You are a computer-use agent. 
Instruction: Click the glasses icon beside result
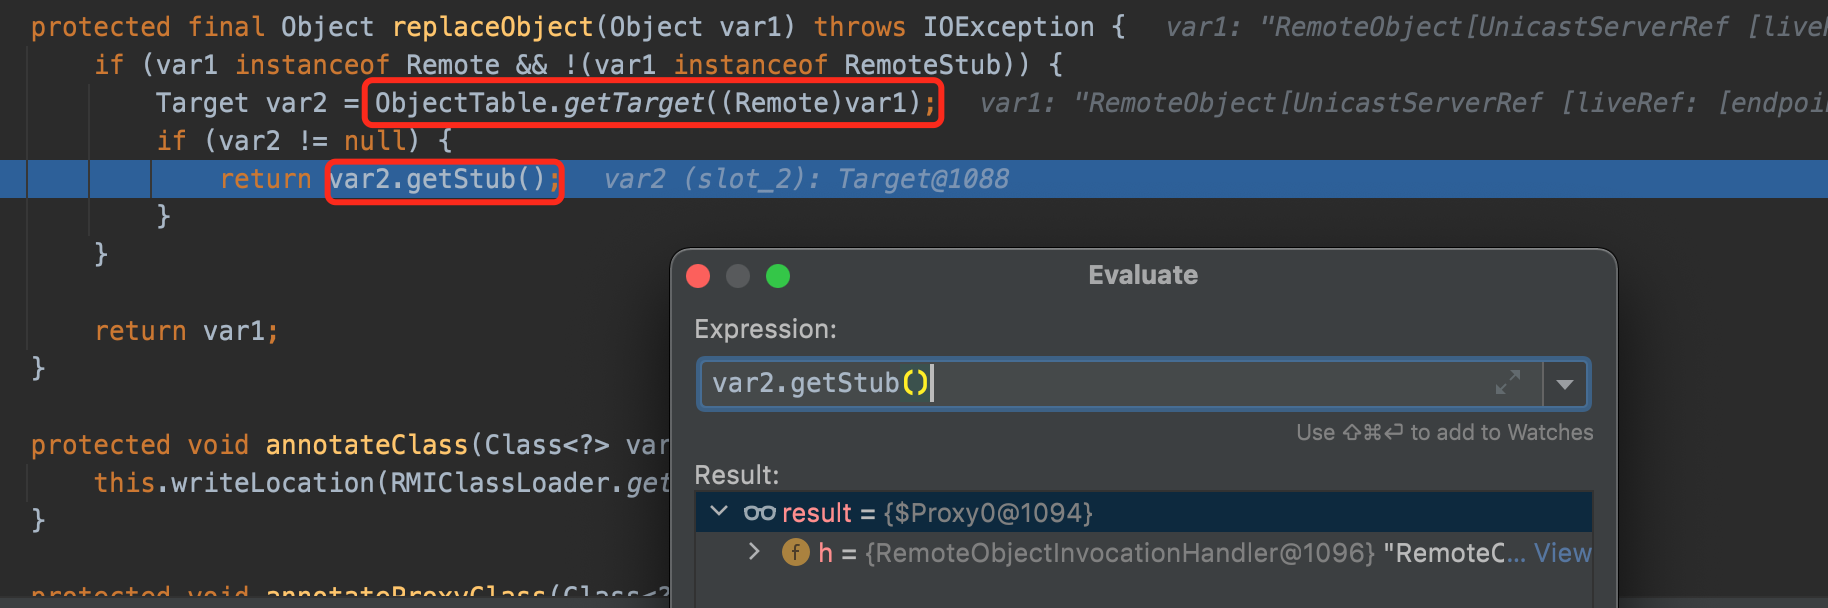click(x=759, y=513)
